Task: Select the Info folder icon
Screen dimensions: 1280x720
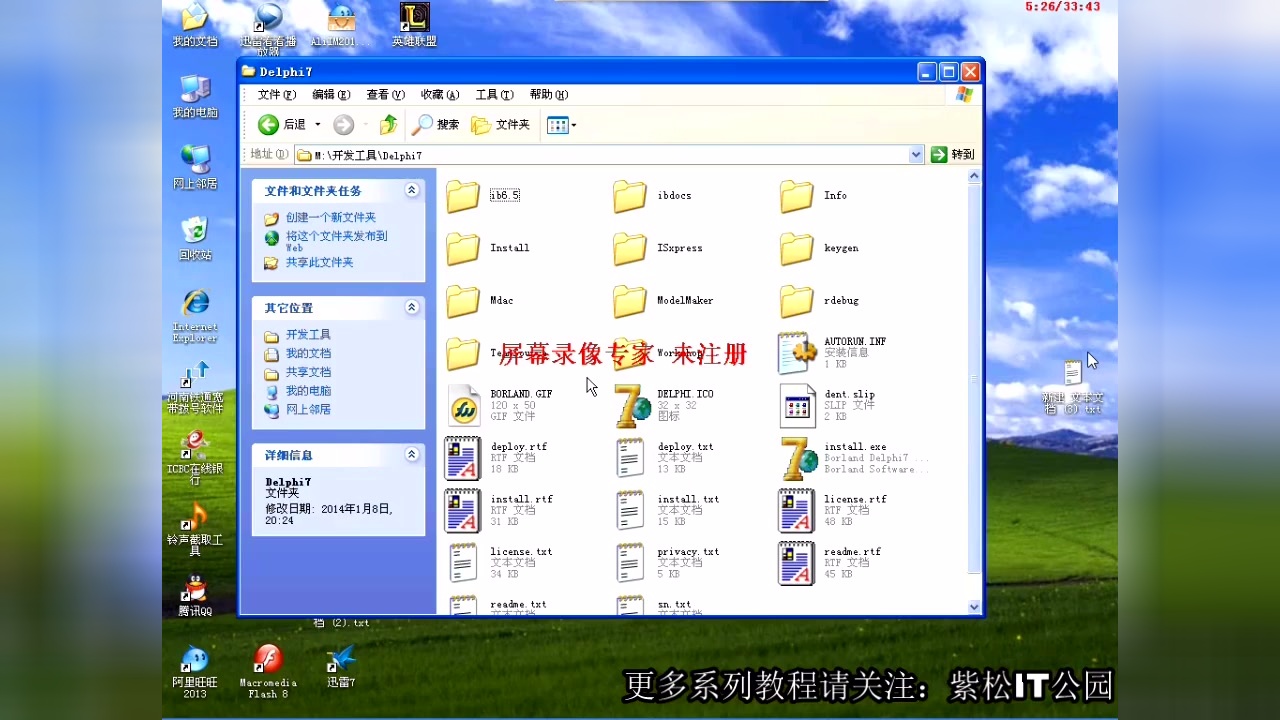Action: coord(797,196)
